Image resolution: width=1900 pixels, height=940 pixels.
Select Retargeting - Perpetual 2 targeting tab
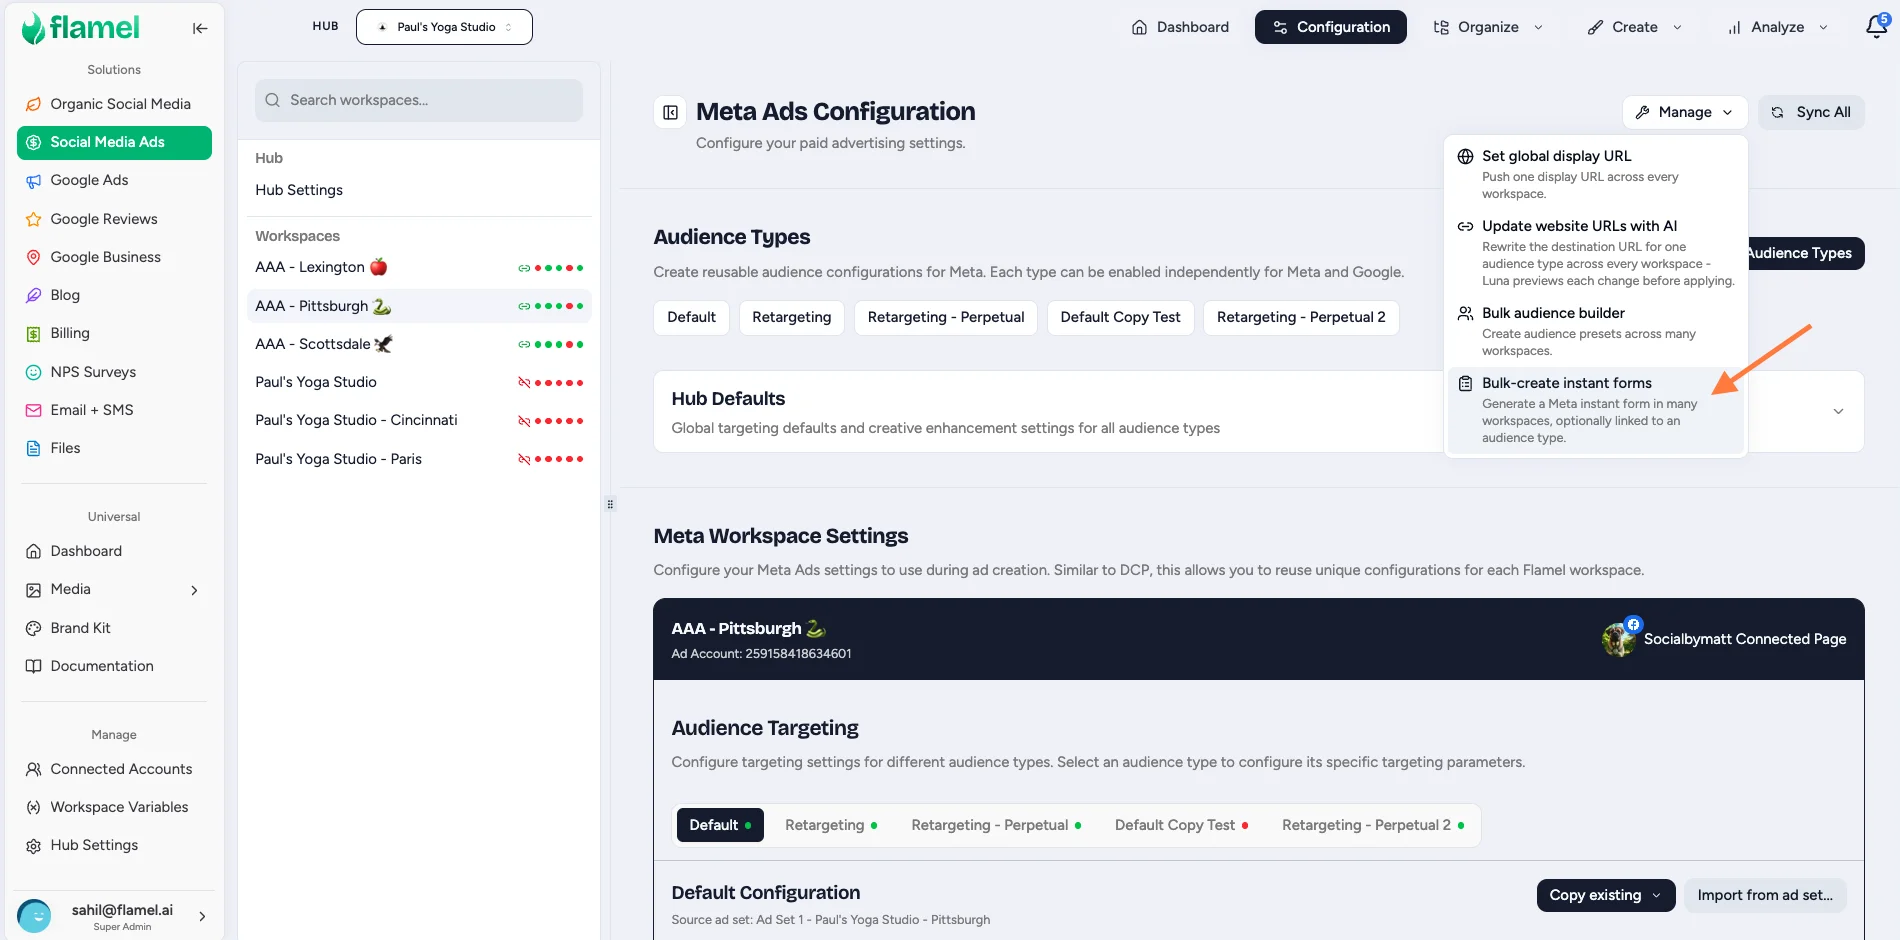pyautogui.click(x=1373, y=825)
